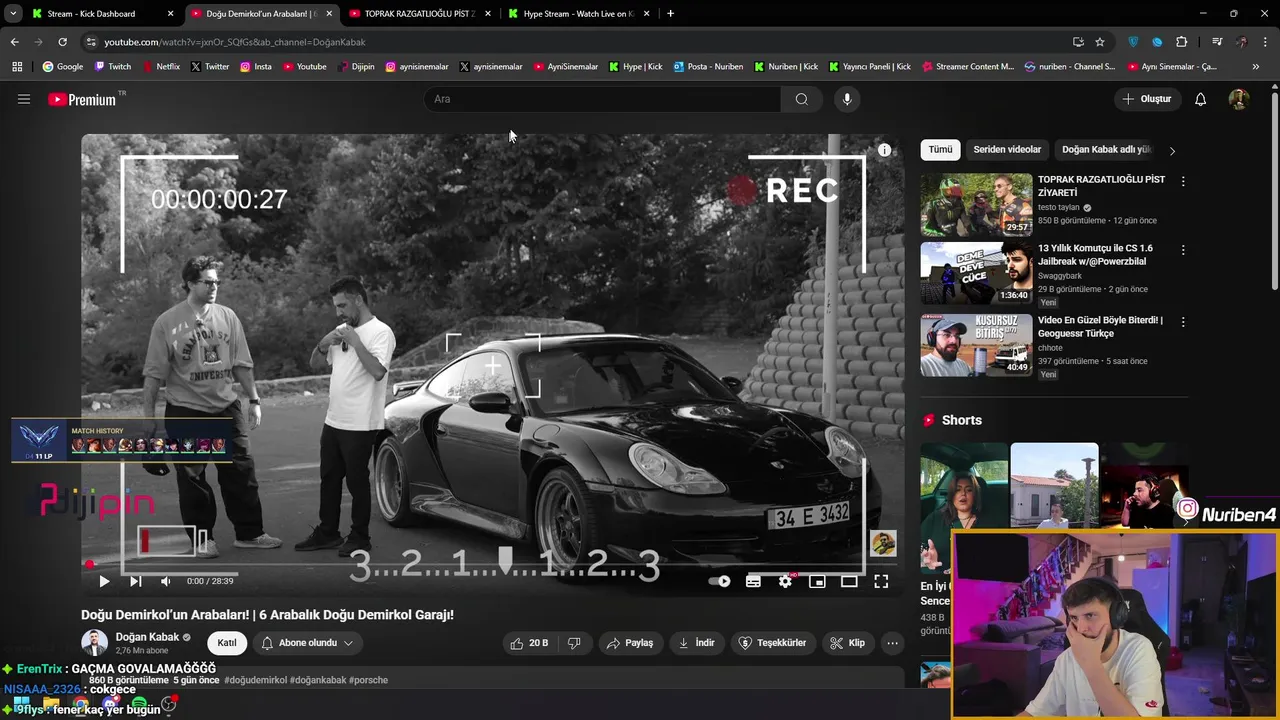Go to YouTube Premium home logo
The height and width of the screenshot is (720, 1280).
[x=82, y=99]
